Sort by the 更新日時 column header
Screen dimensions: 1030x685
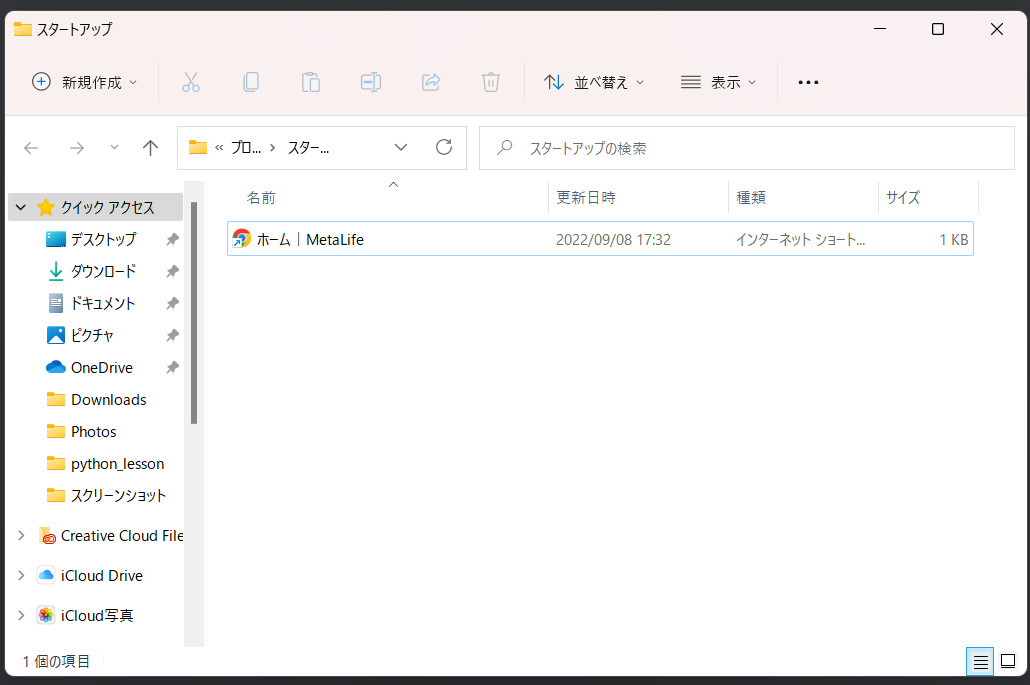638,197
